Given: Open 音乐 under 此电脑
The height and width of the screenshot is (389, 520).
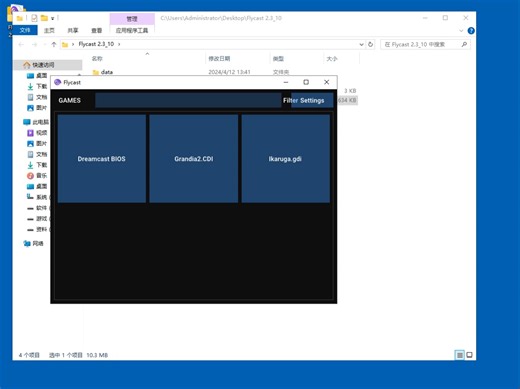Looking at the screenshot, I should (x=42, y=175).
